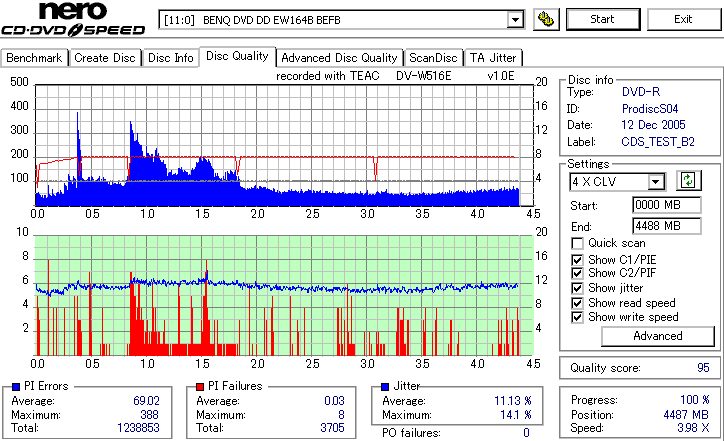Click the Position value 4487 MB
724x441 pixels.
(686, 415)
